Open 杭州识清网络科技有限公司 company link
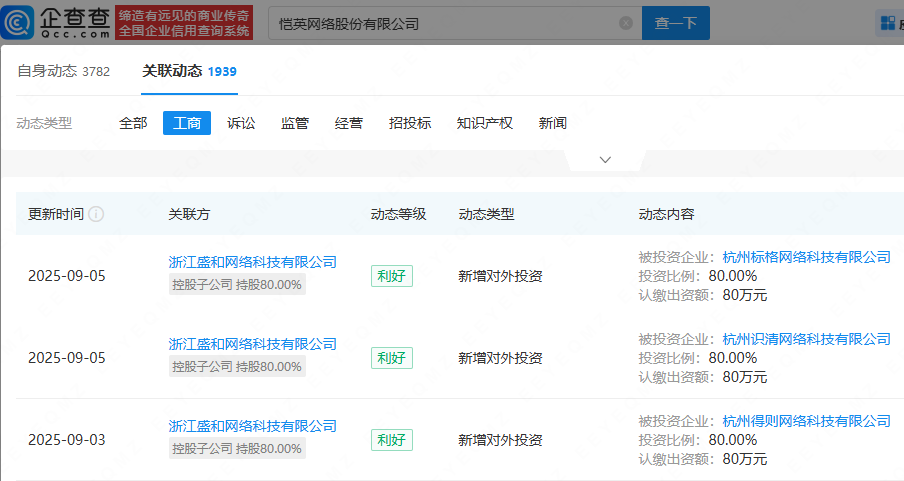The image size is (904, 481). pyautogui.click(x=806, y=339)
